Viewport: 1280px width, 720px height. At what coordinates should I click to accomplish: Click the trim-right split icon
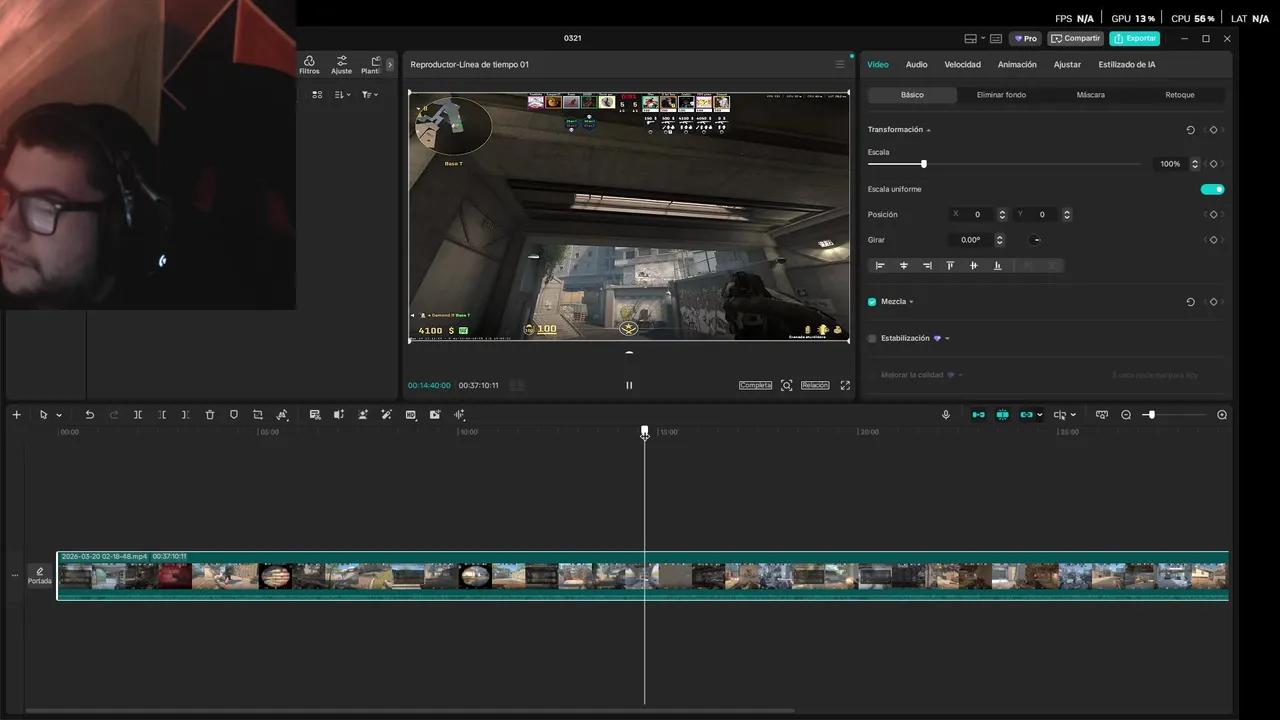click(186, 415)
